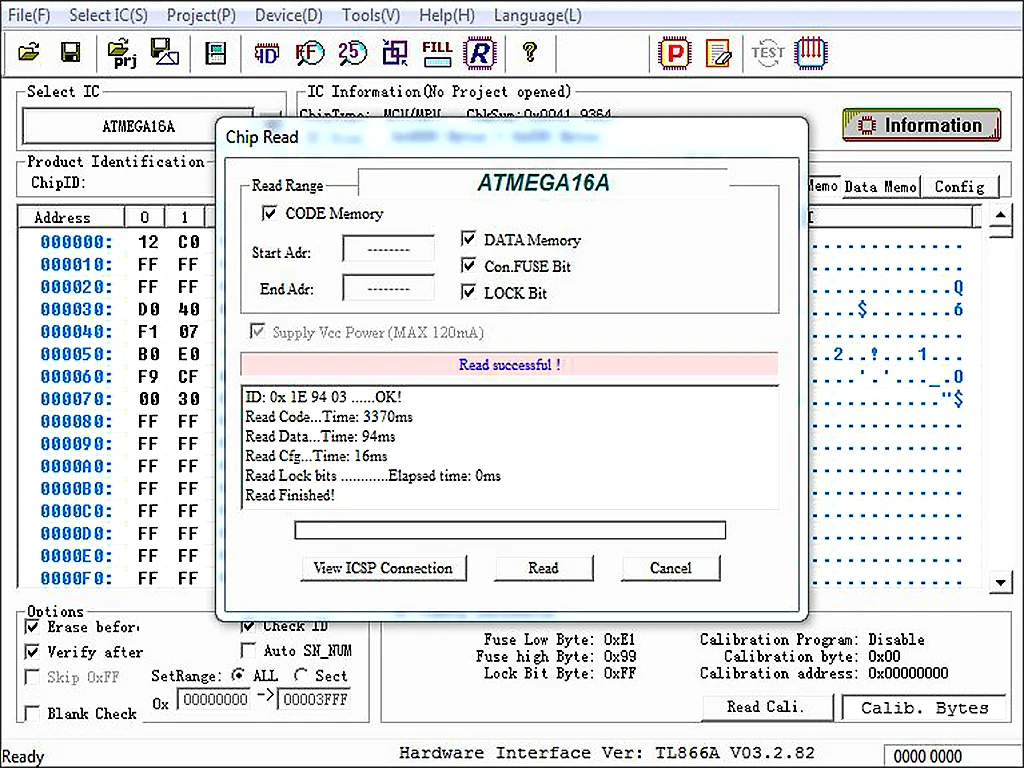Click the TEST toolbar icon
This screenshot has width=1024, height=768.
[x=767, y=53]
